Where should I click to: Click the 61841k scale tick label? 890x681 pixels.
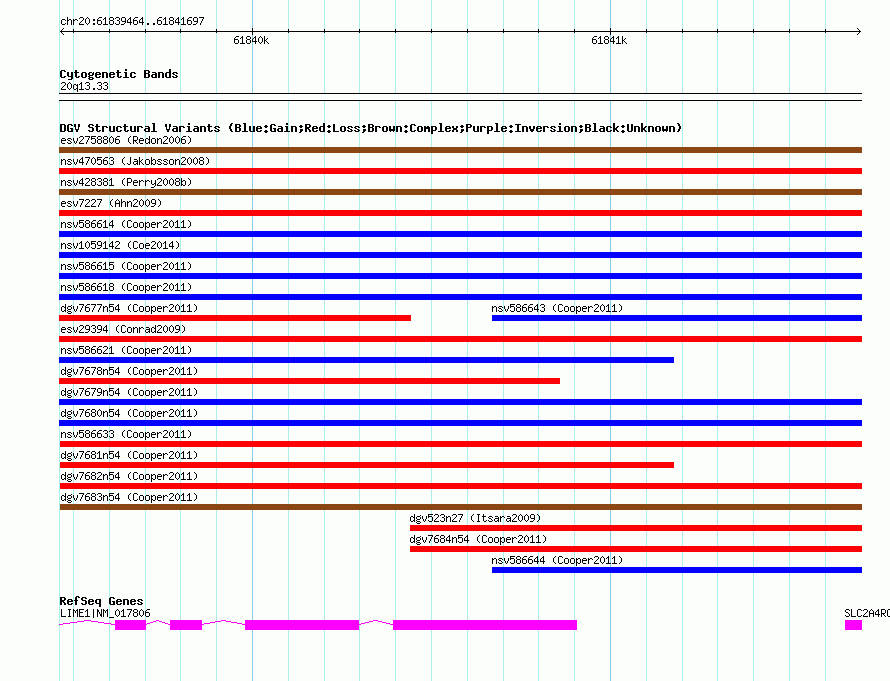coord(609,40)
